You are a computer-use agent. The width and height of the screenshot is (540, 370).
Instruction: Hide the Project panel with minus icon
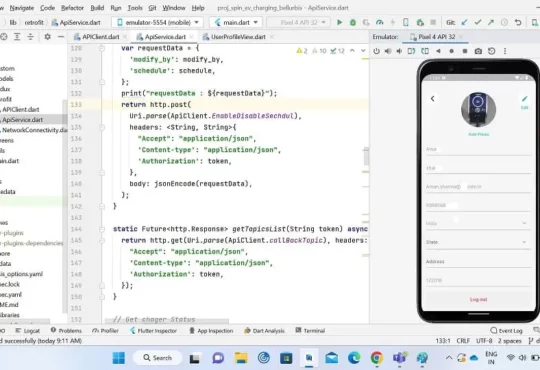pos(61,37)
